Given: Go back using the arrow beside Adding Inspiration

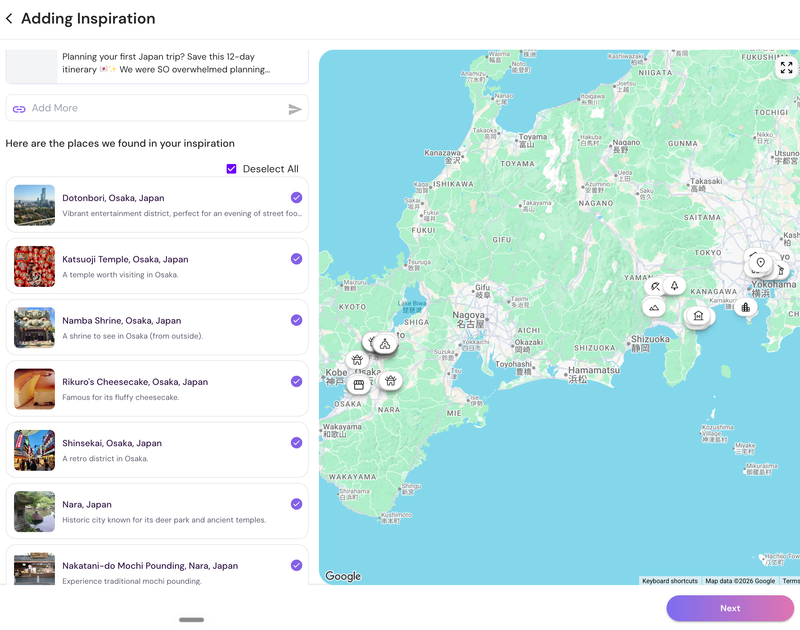Looking at the screenshot, I should pyautogui.click(x=9, y=19).
